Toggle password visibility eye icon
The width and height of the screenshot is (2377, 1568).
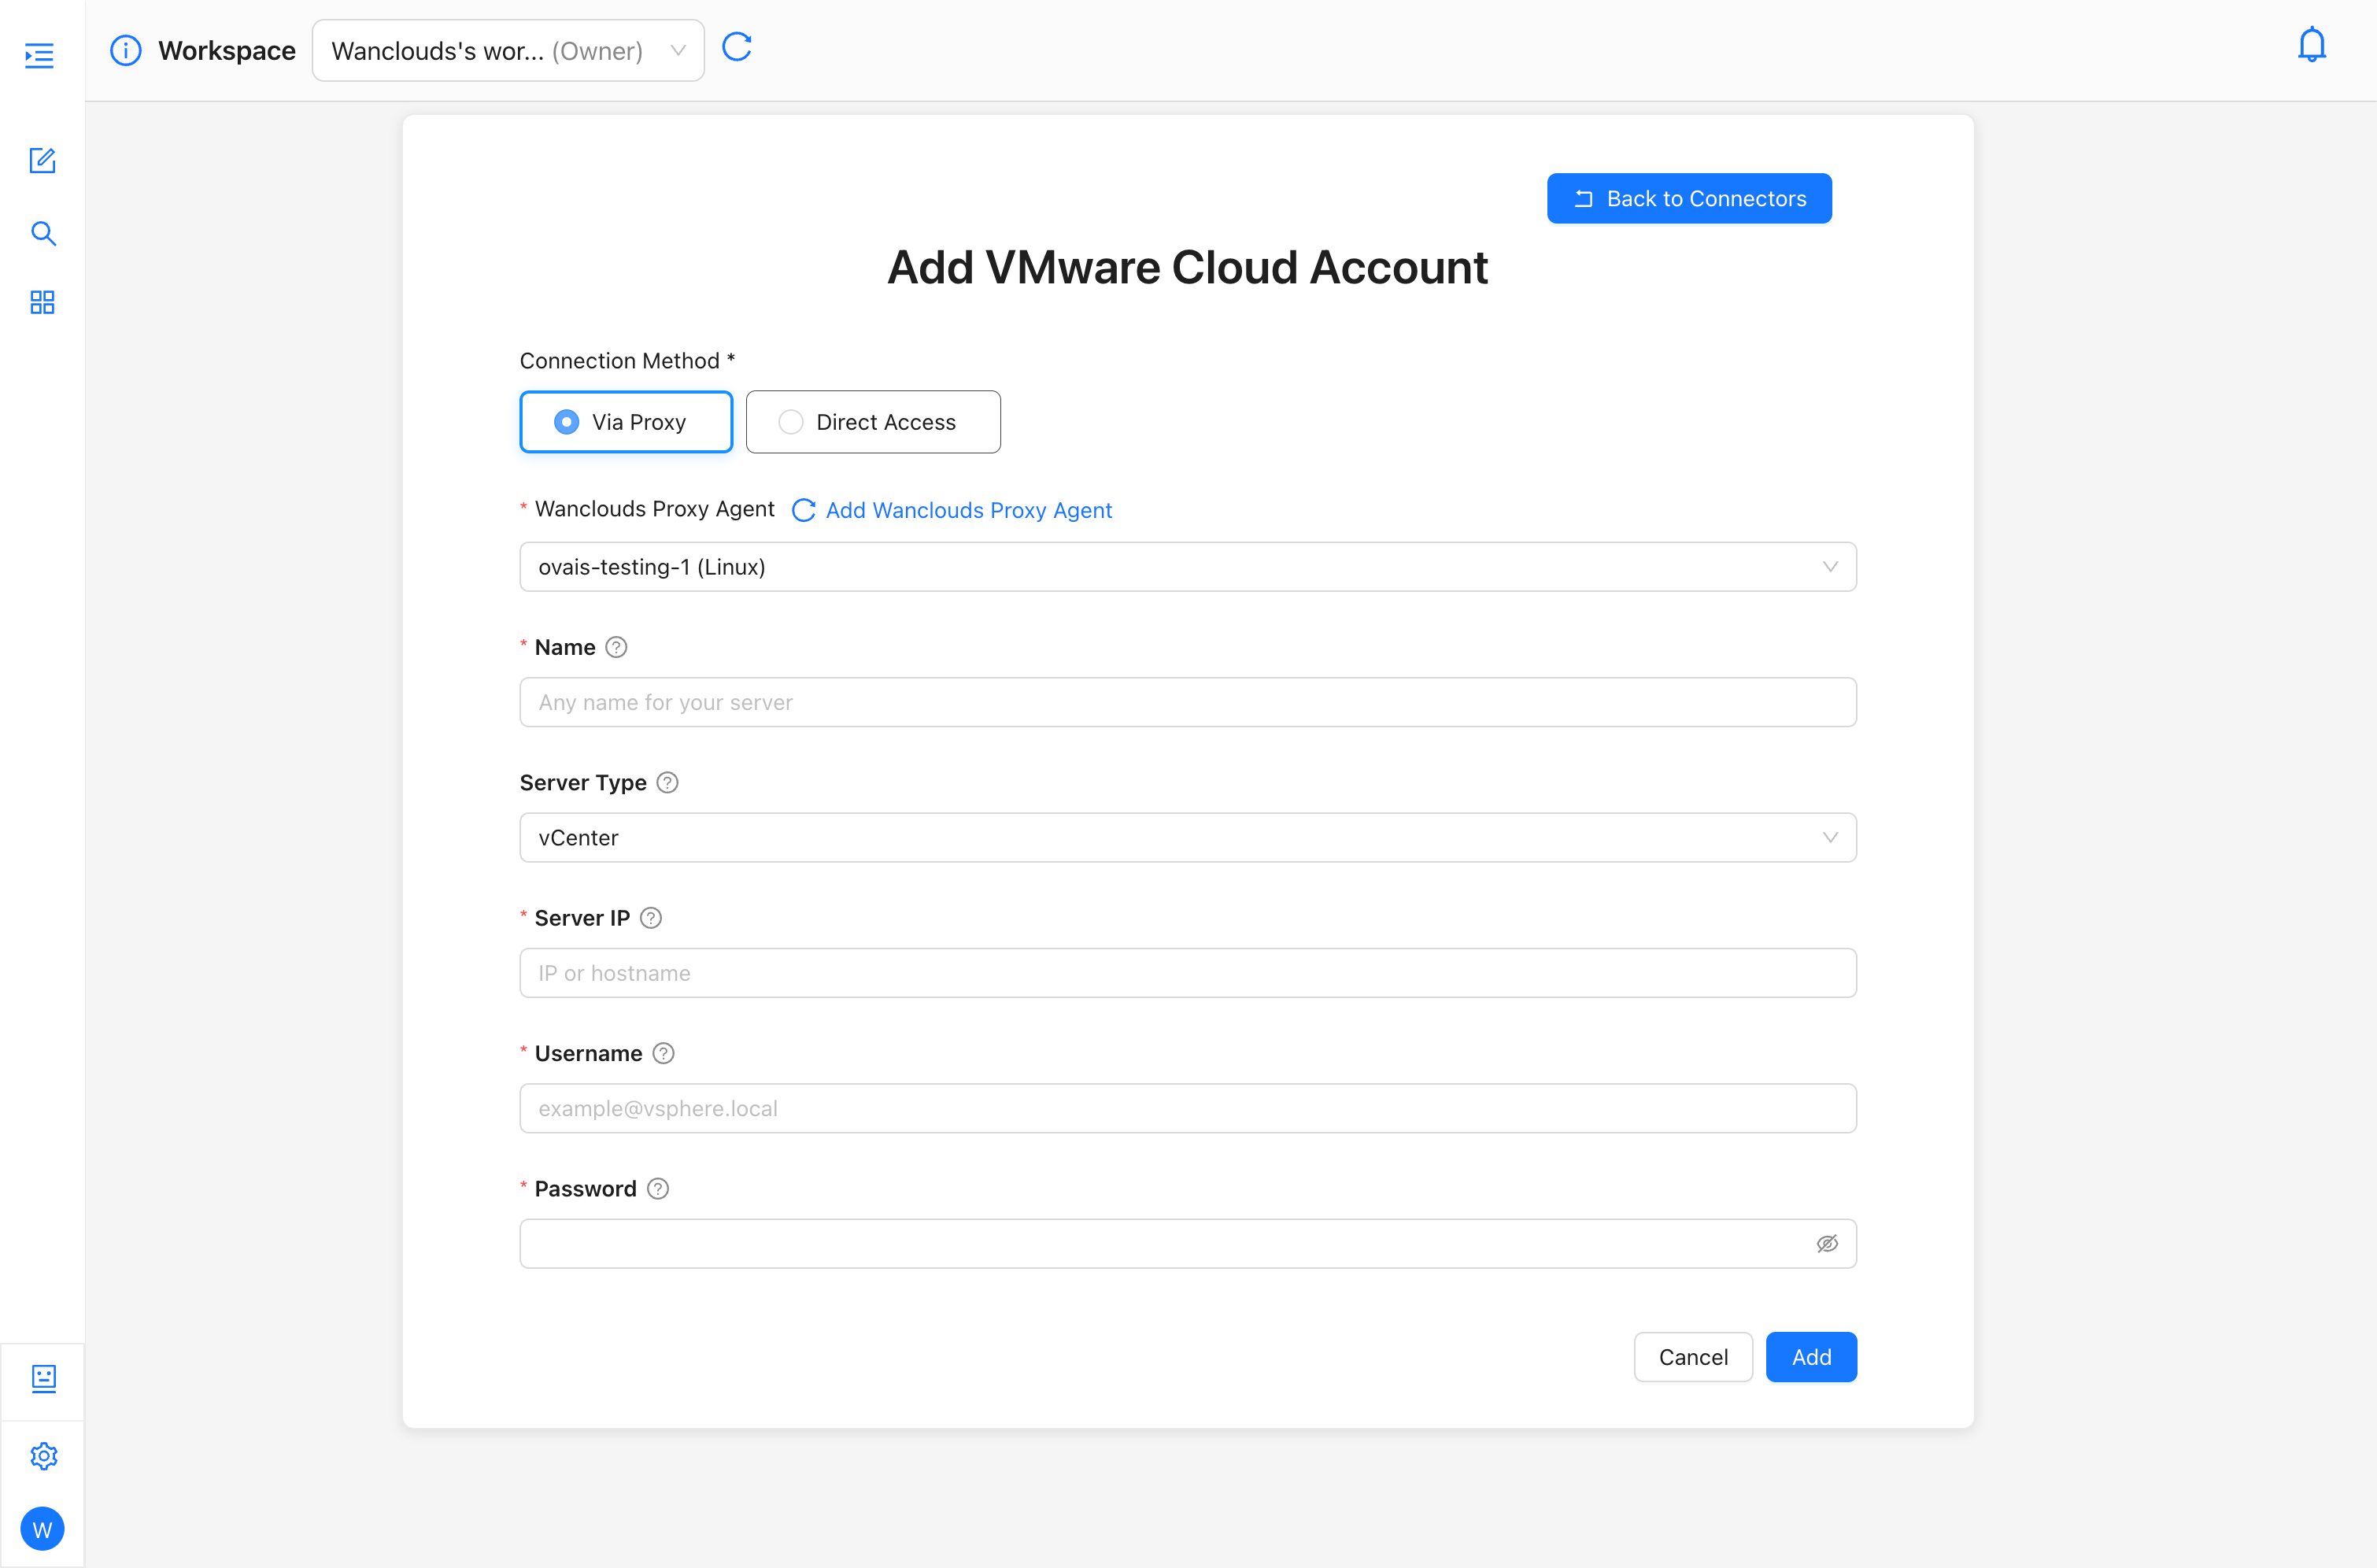click(x=1827, y=1244)
